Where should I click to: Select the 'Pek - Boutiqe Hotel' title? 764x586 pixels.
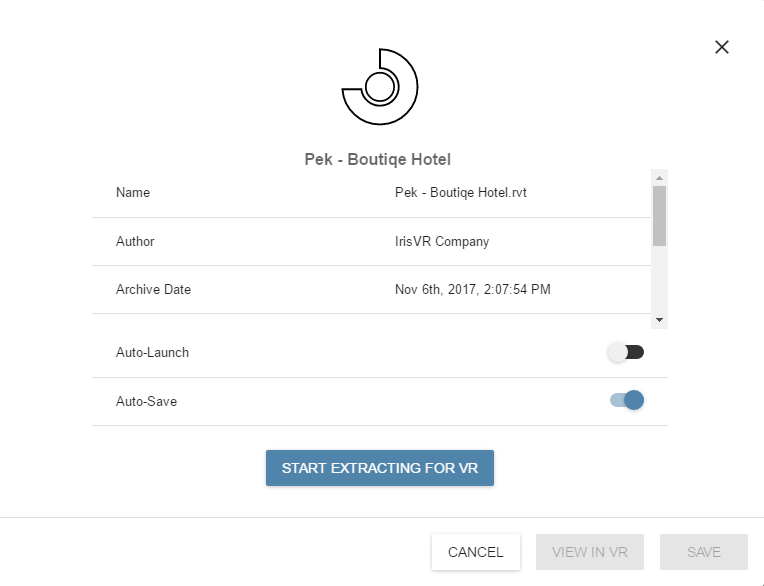378,159
